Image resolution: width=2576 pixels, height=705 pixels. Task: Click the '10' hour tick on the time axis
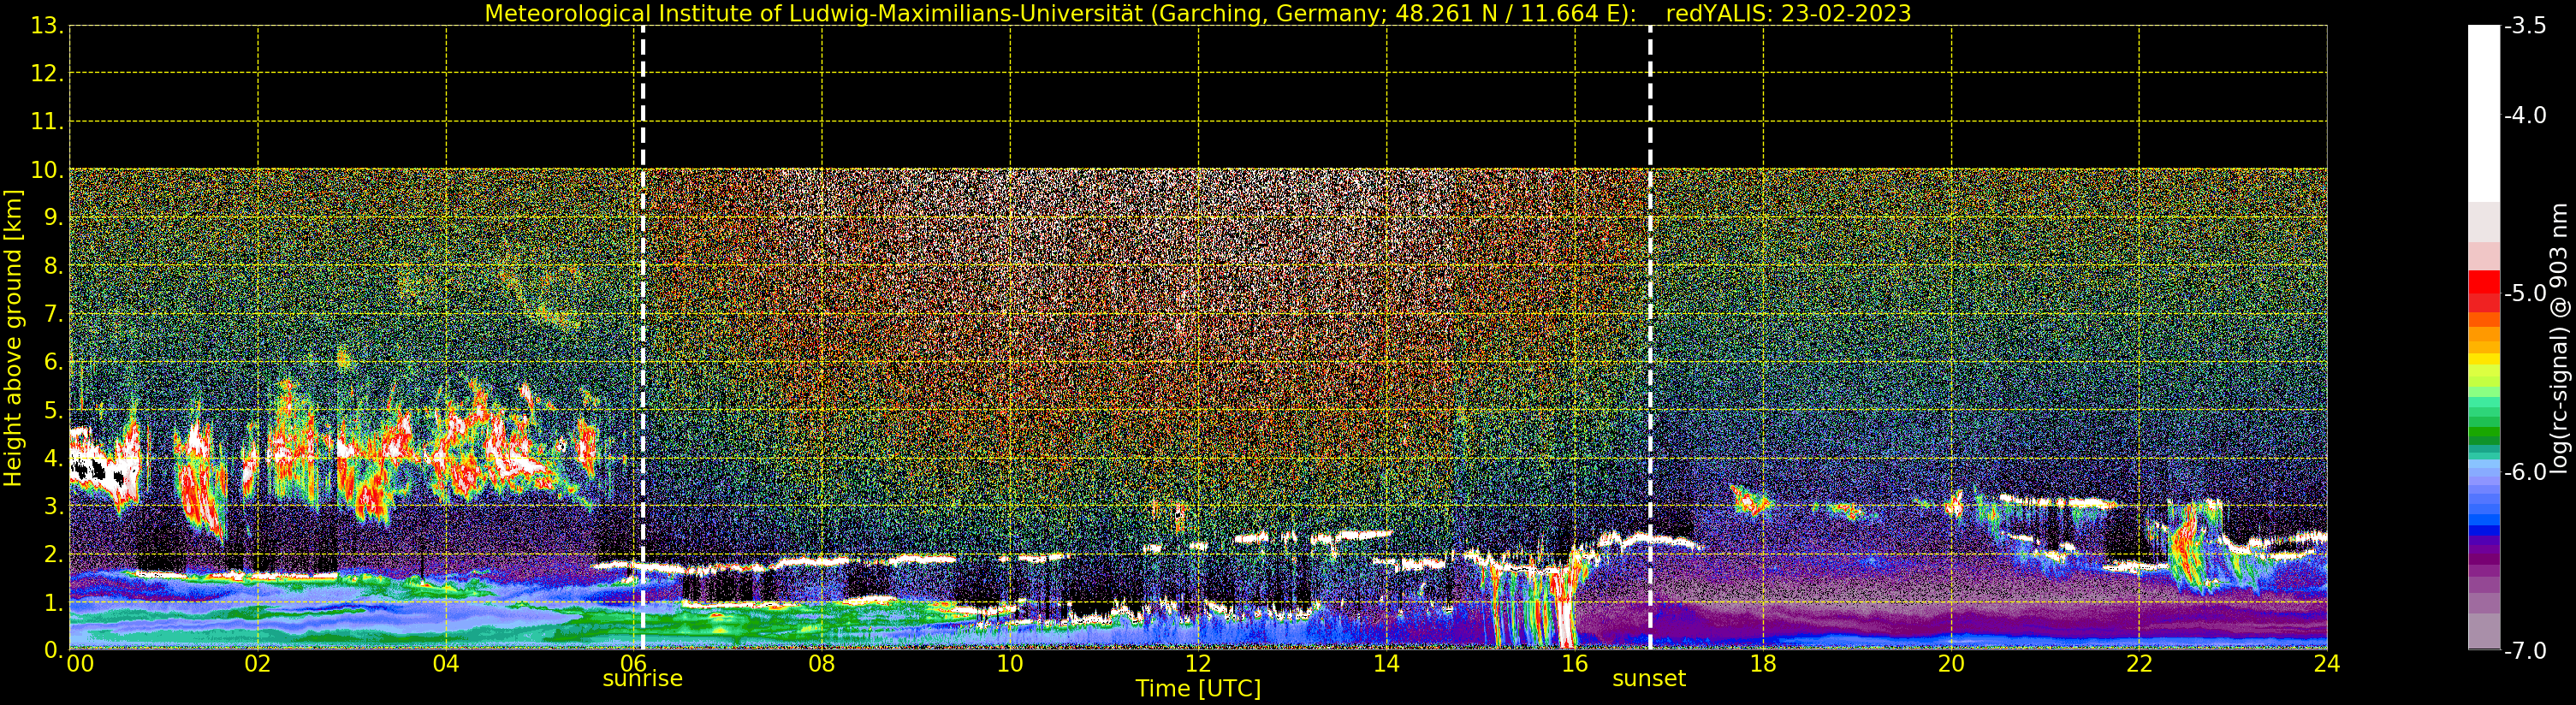[1010, 663]
